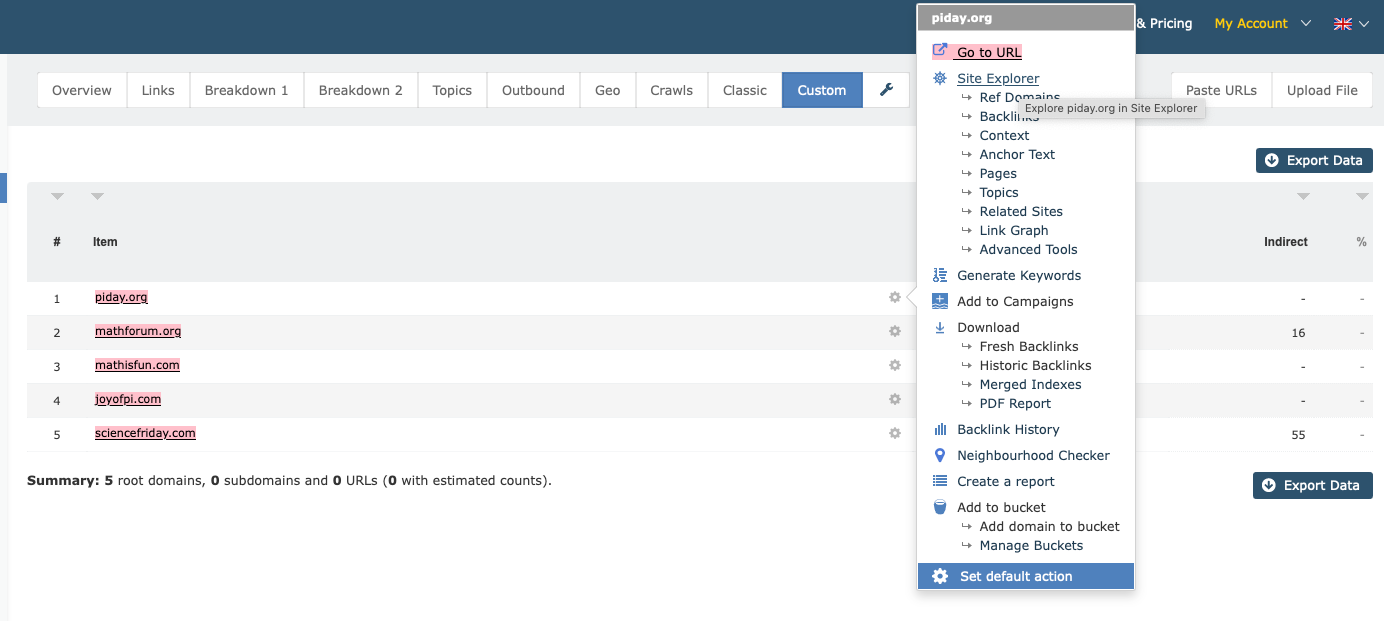
Task: Open the language flag dropdown
Action: click(x=1350, y=22)
